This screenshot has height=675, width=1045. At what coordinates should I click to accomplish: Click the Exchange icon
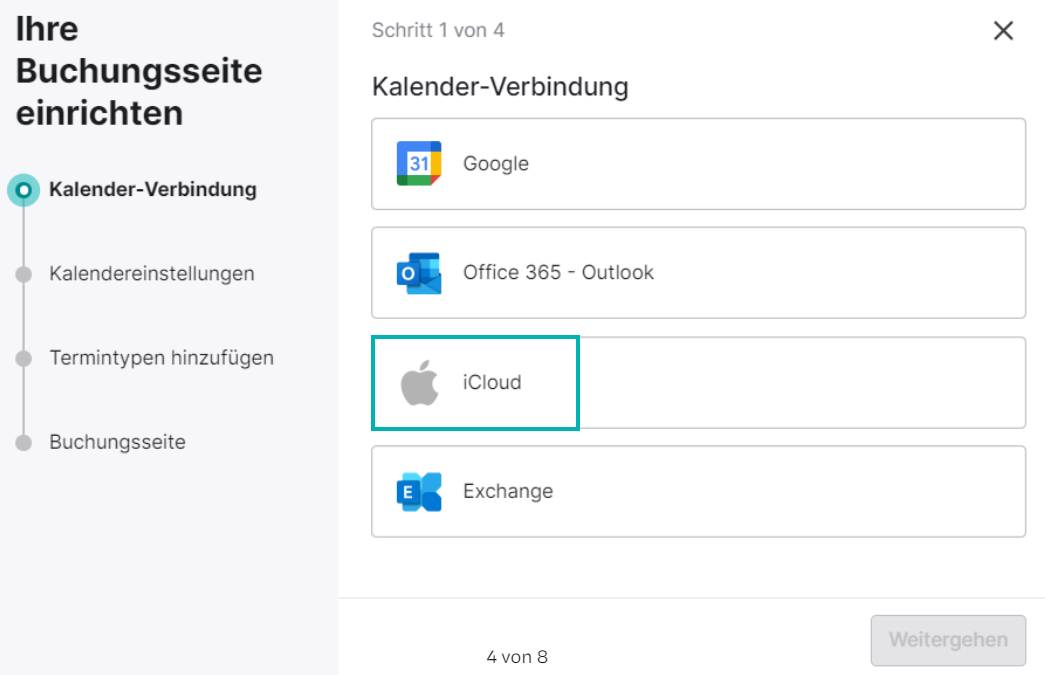coord(419,492)
